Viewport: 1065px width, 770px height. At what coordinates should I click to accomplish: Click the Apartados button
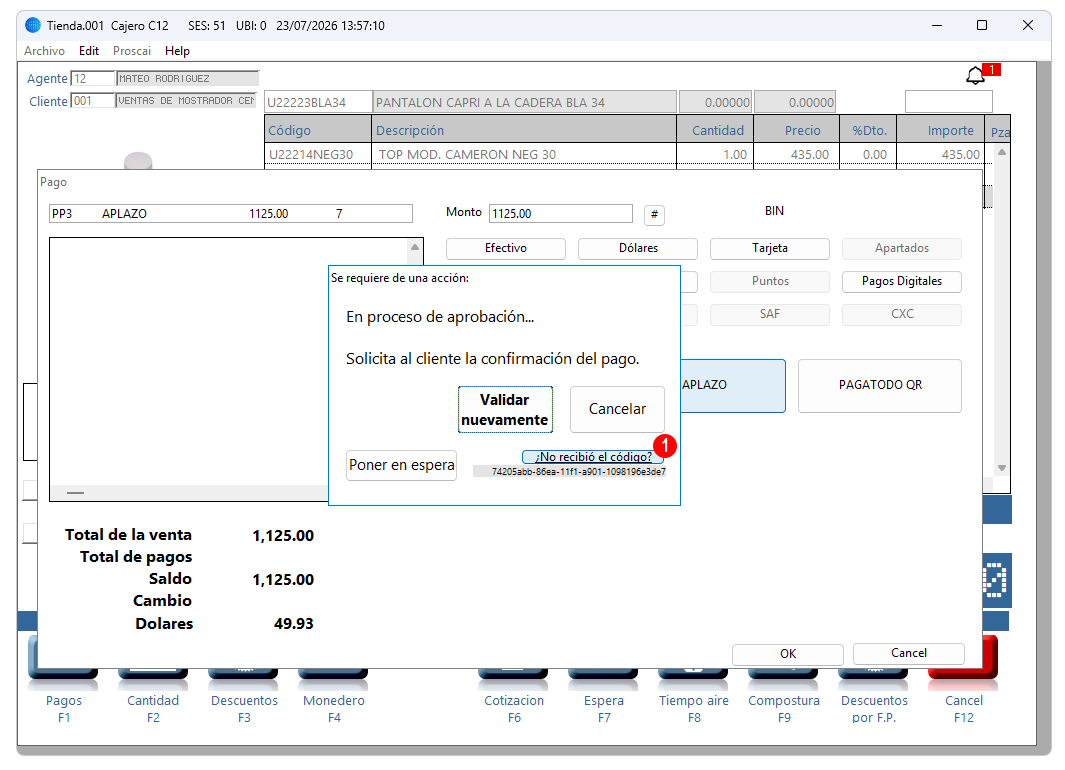tap(901, 249)
